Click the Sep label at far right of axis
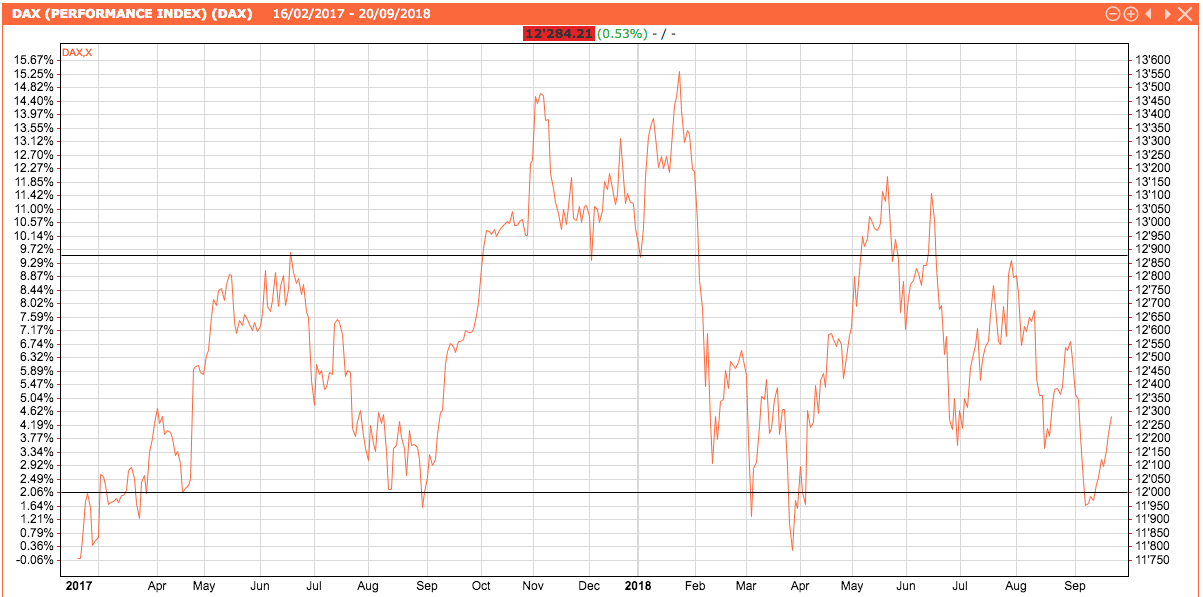The image size is (1203, 597). [x=1075, y=585]
